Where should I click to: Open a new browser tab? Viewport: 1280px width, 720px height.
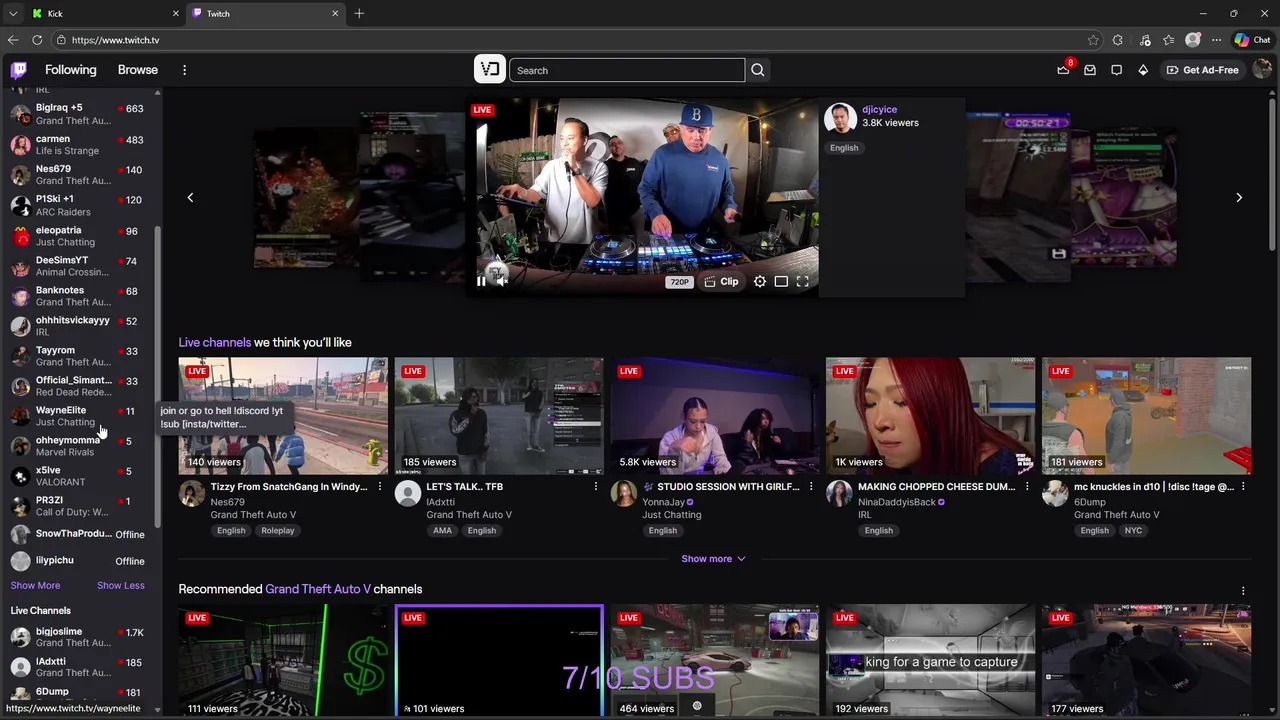point(359,13)
